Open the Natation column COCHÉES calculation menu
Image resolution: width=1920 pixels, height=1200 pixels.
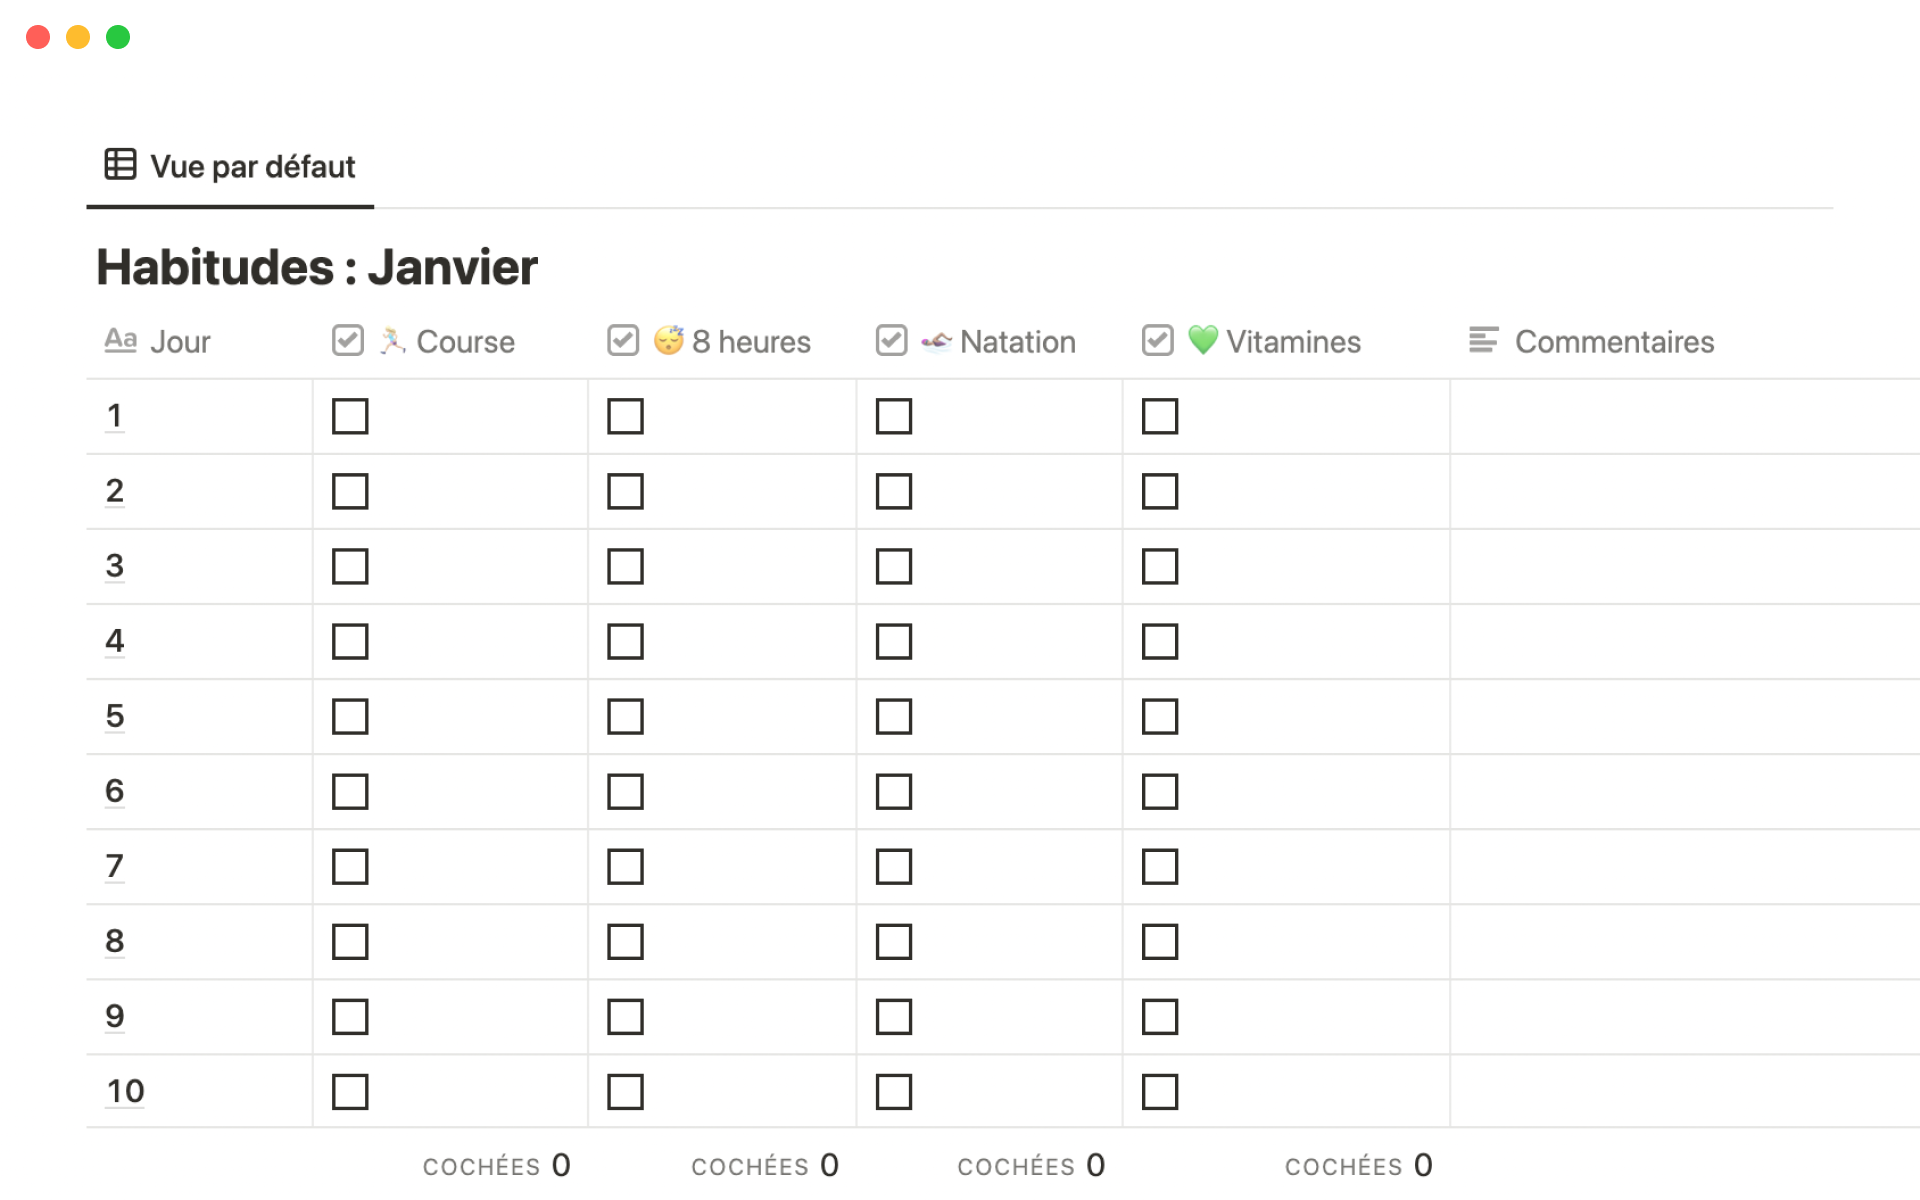1031,1165
